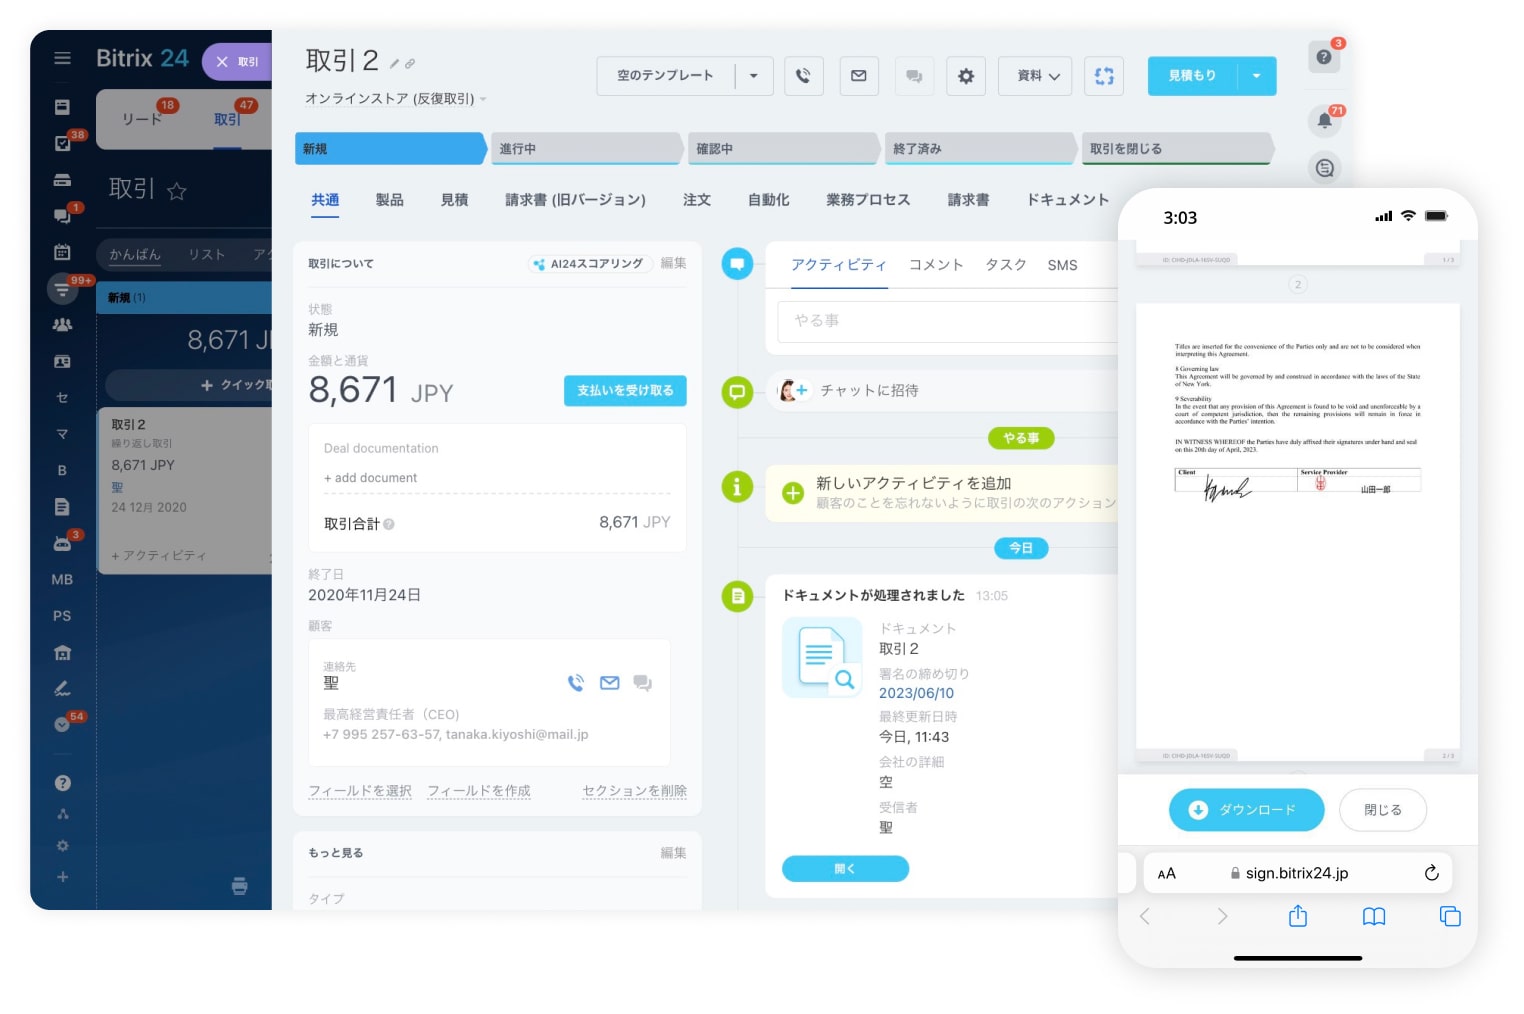Switch to the SMS timeline tab
Viewport: 1524px width, 1014px height.
coord(1062,265)
